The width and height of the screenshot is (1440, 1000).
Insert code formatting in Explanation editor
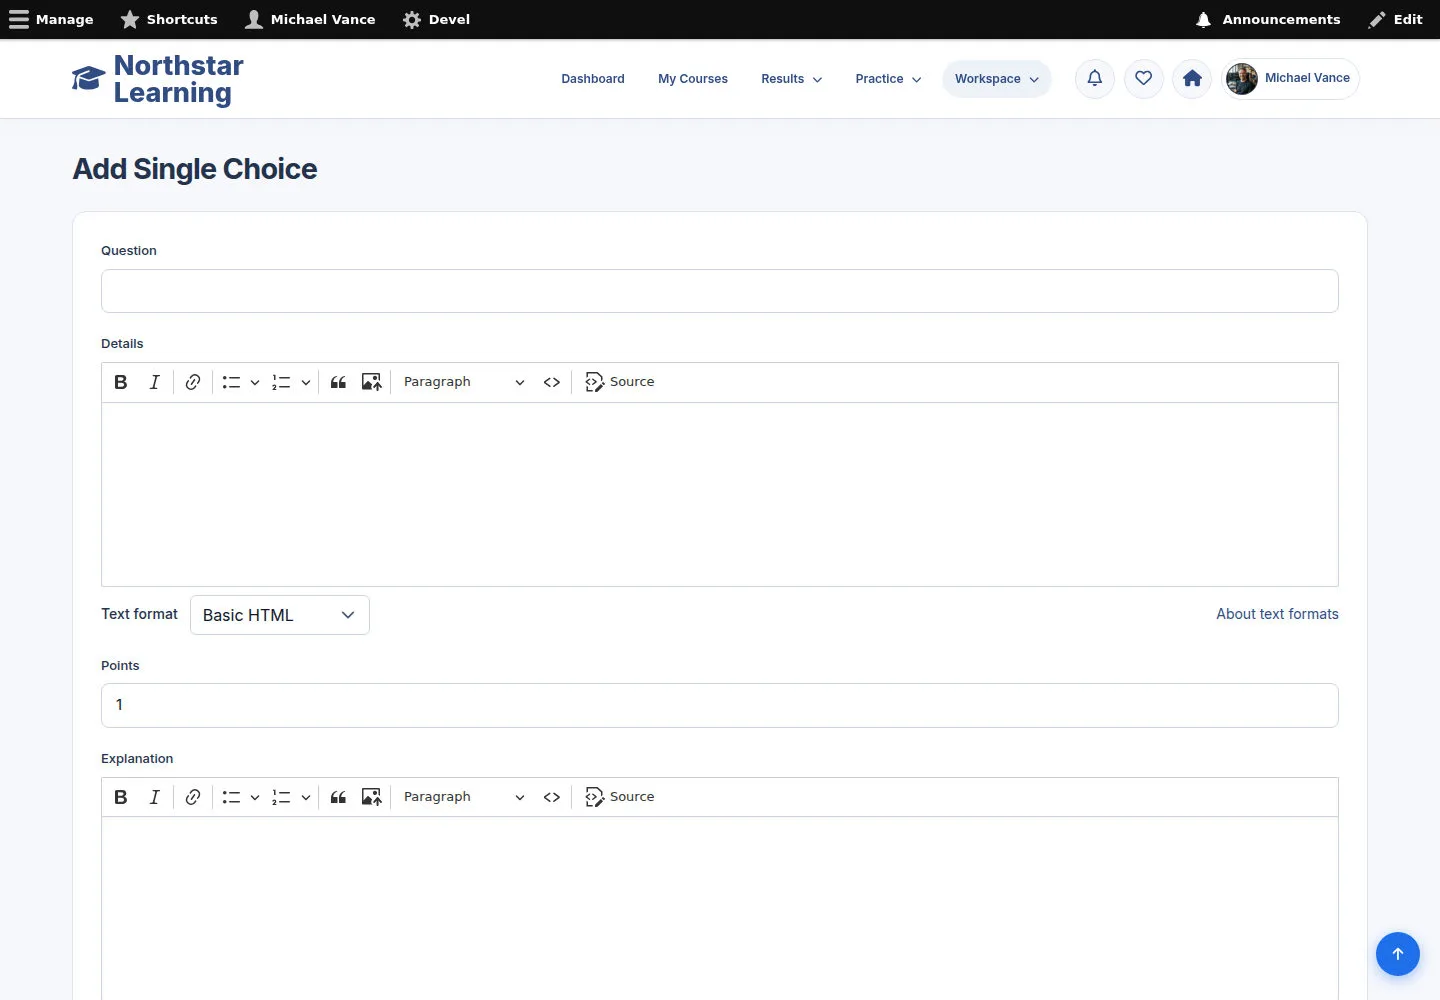[x=552, y=797]
